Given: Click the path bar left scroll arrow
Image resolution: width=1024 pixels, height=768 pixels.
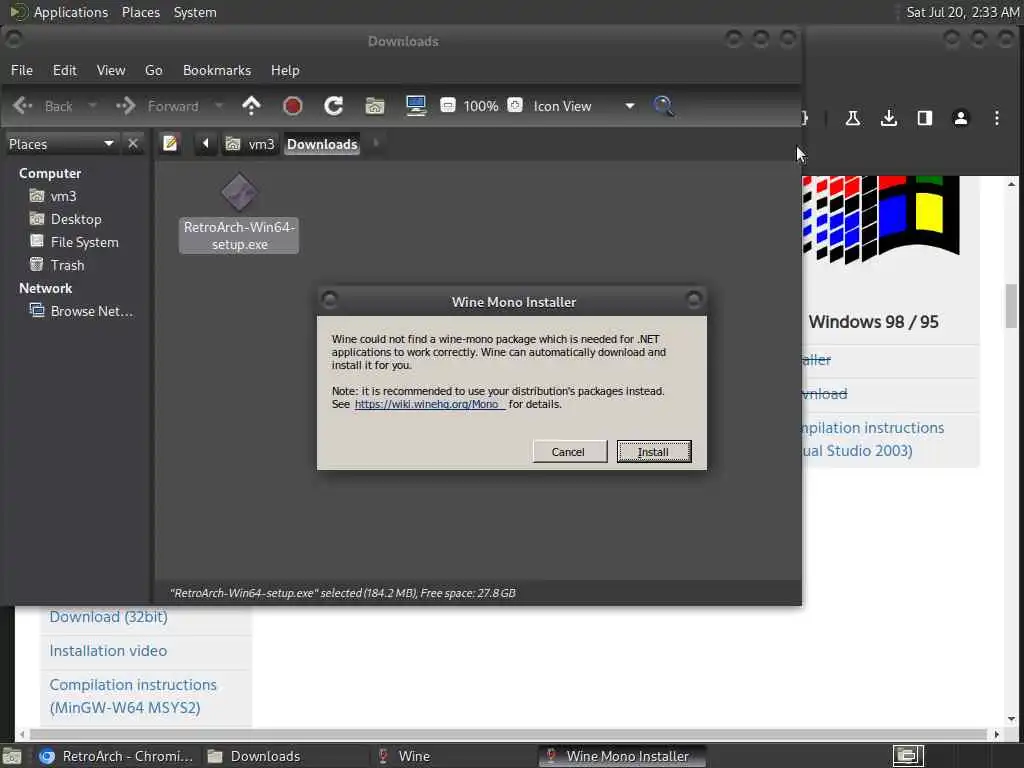Looking at the screenshot, I should (205, 143).
